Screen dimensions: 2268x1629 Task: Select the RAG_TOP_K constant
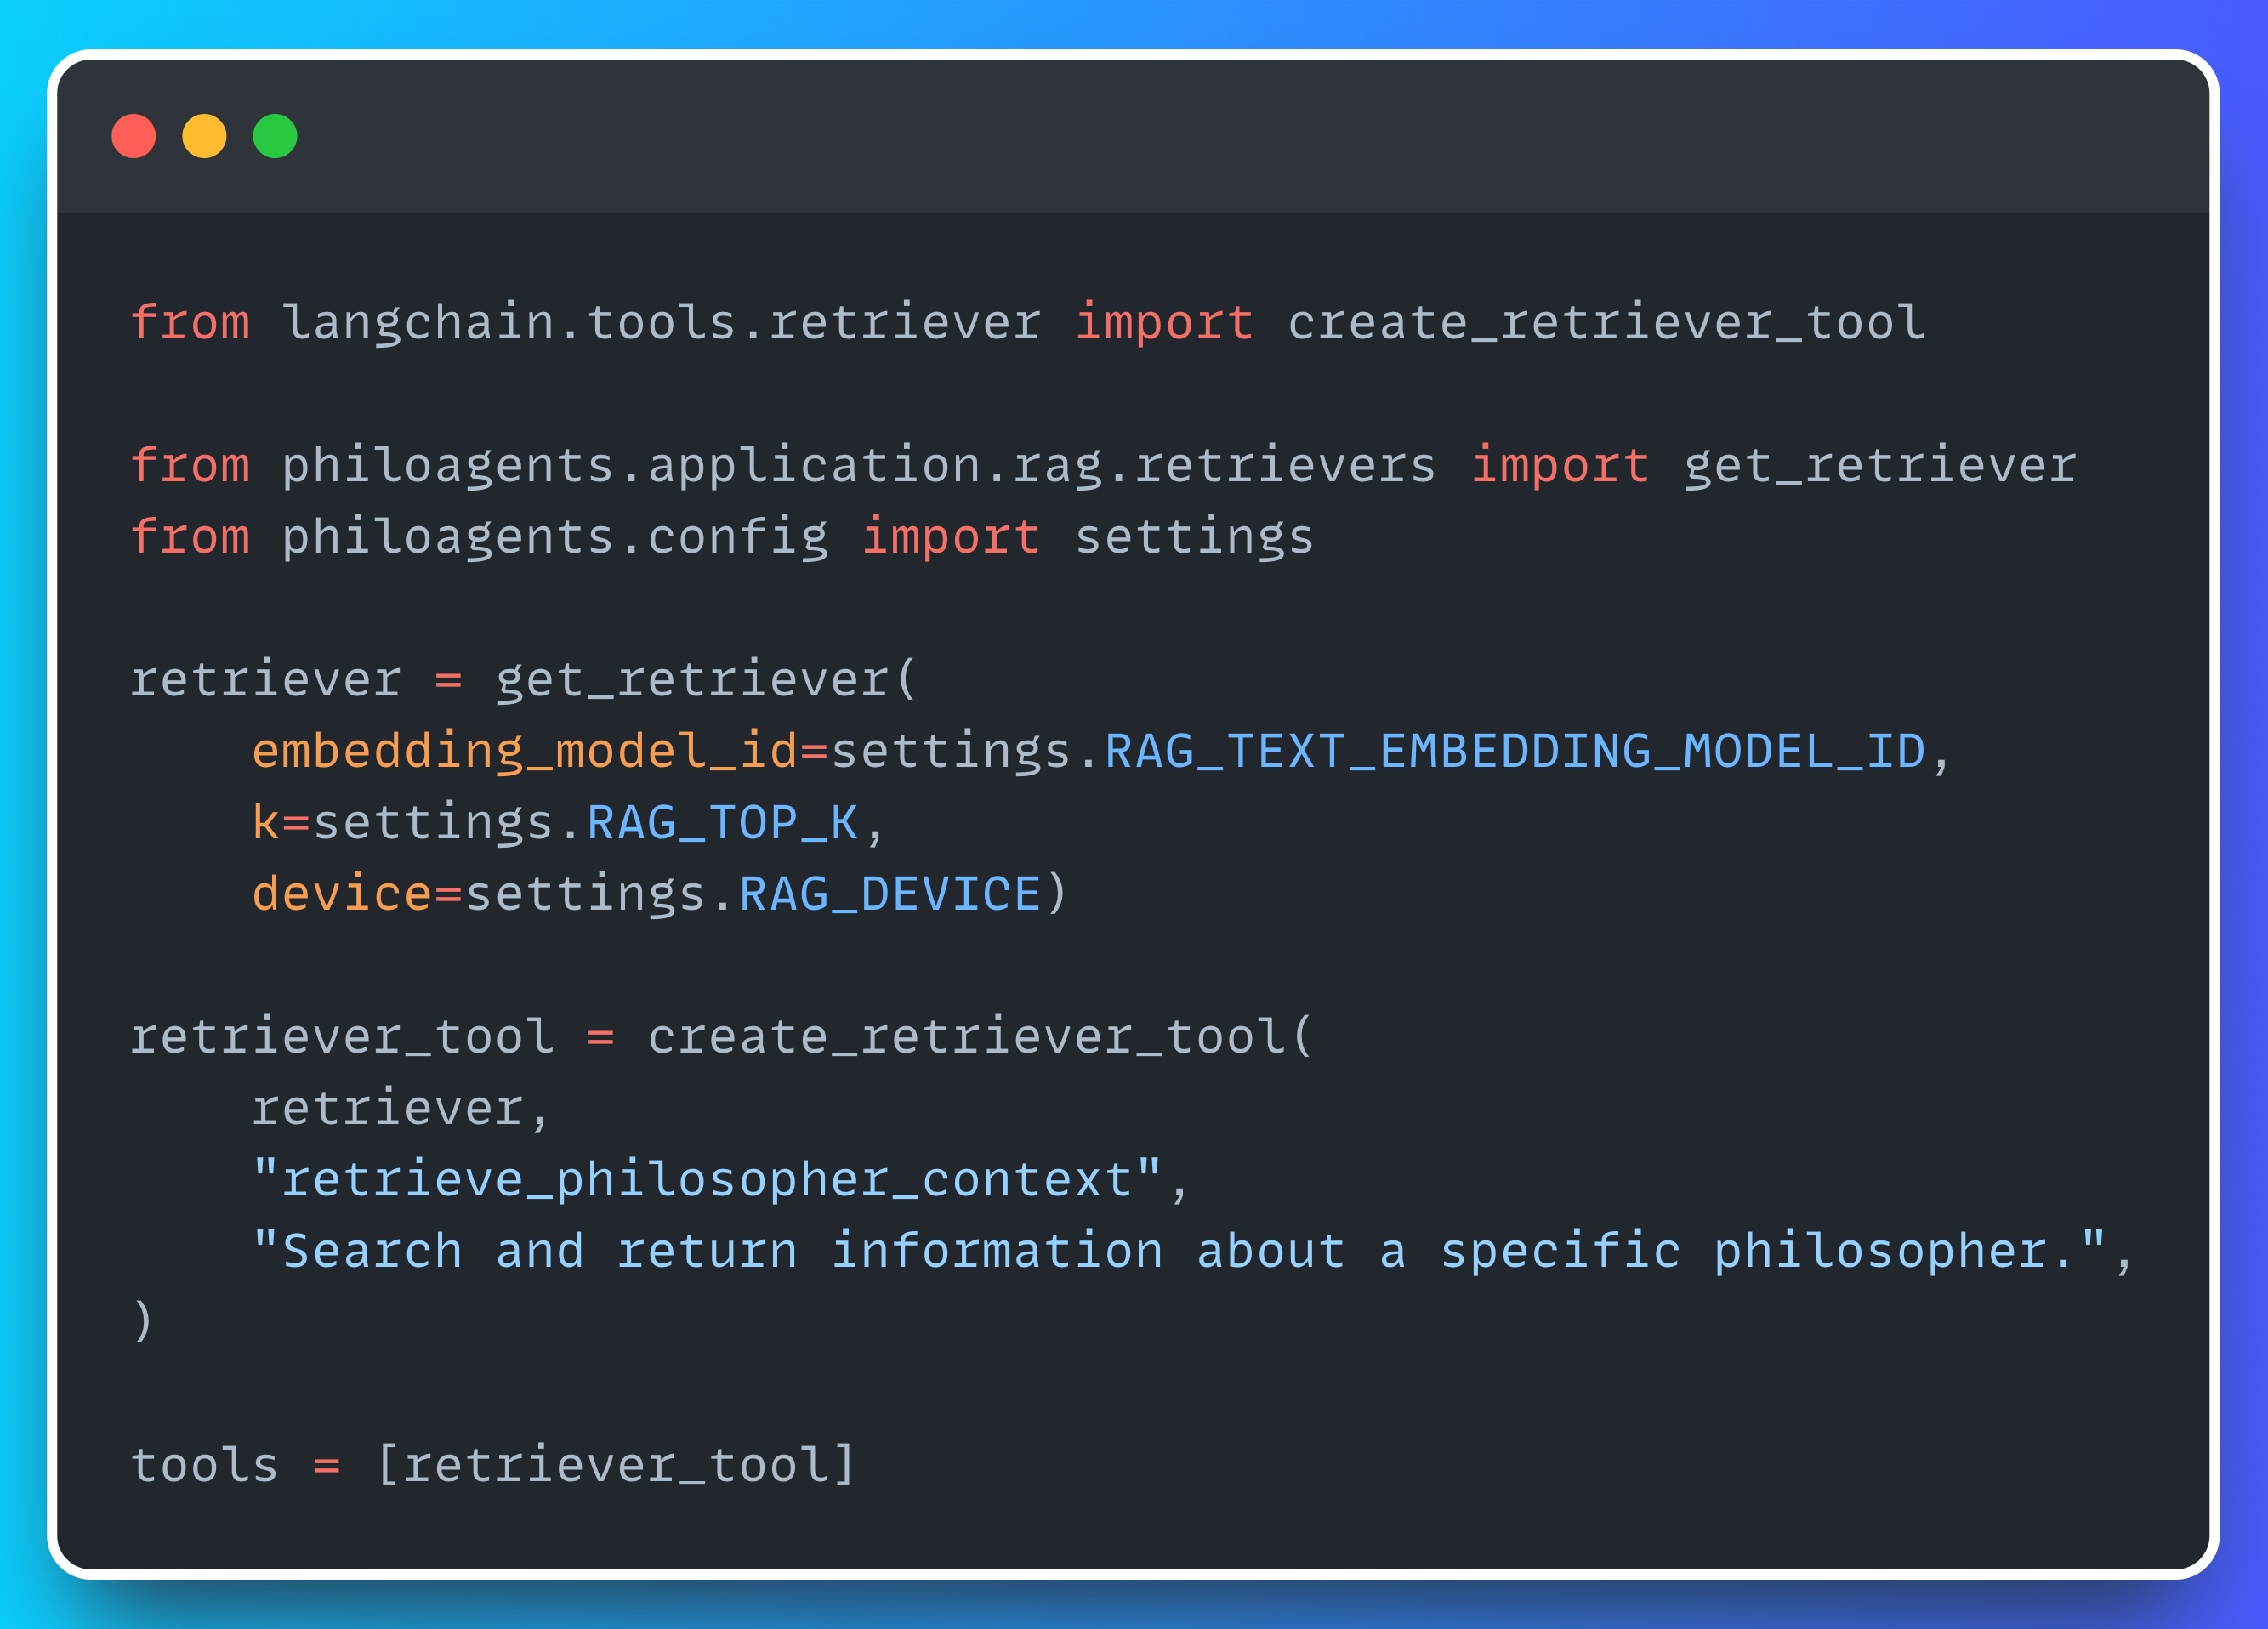722,822
